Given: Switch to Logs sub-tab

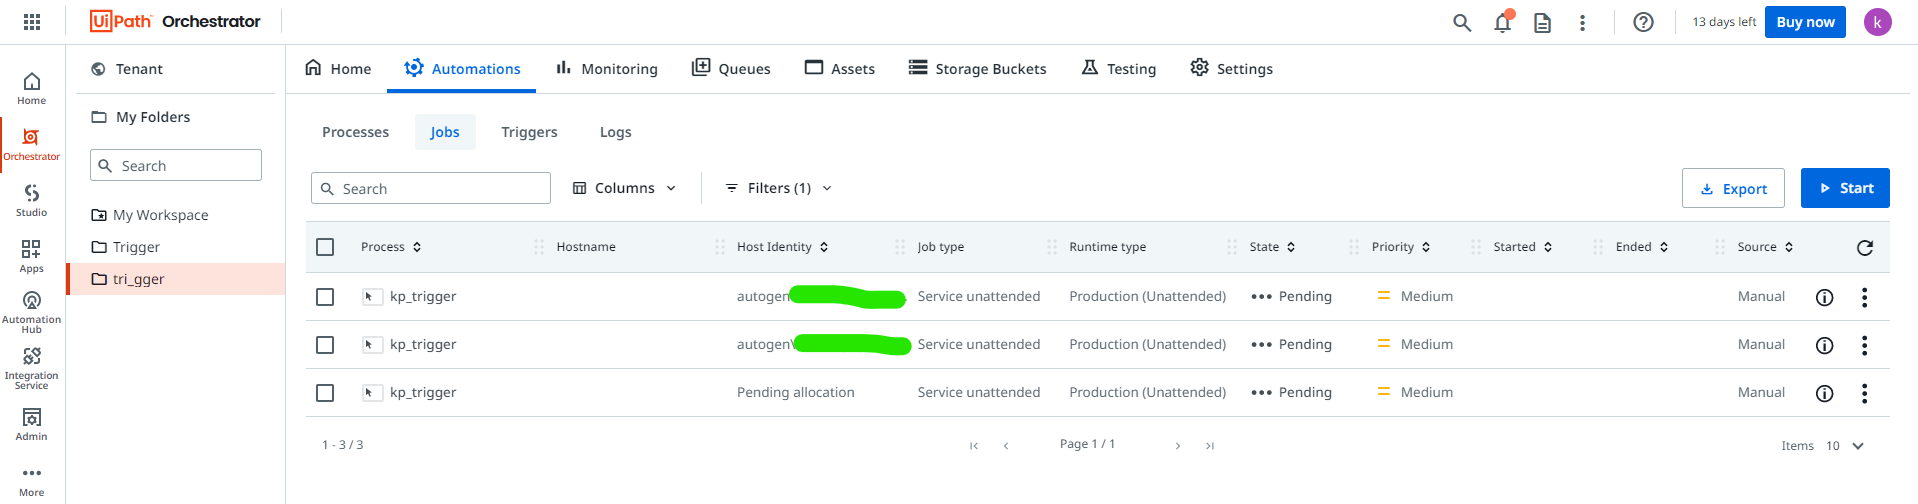Looking at the screenshot, I should pyautogui.click(x=615, y=132).
